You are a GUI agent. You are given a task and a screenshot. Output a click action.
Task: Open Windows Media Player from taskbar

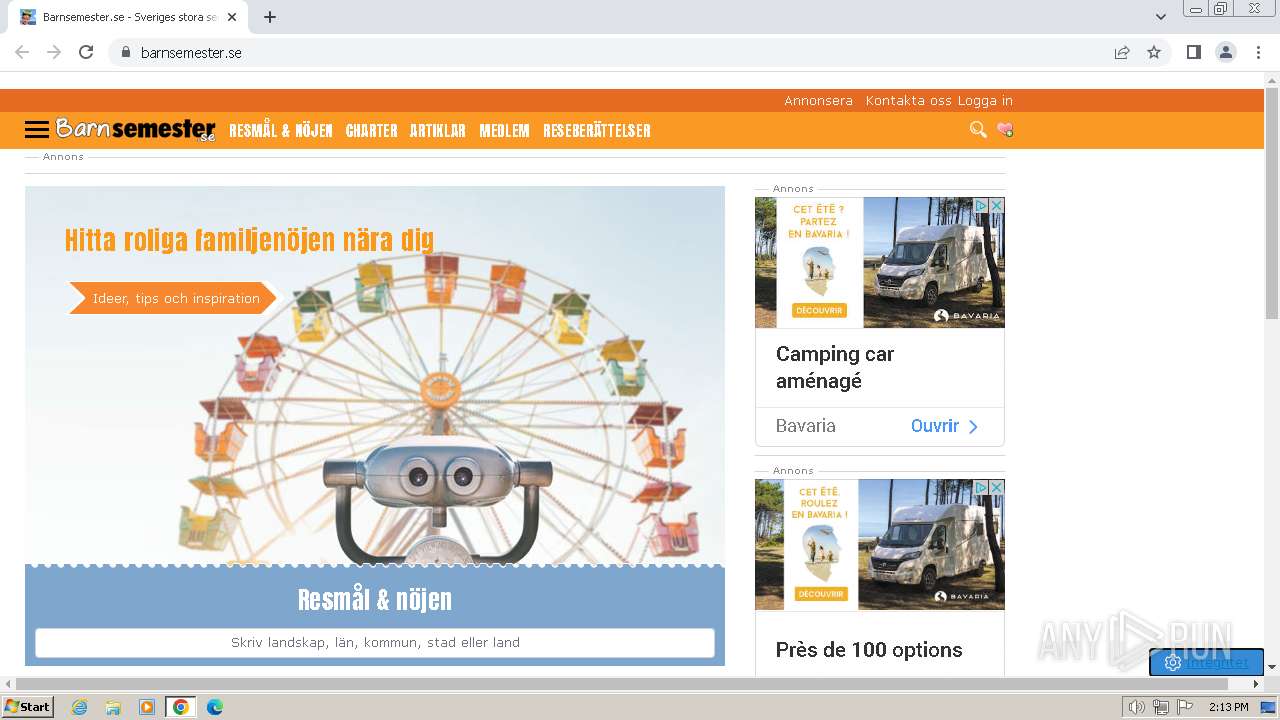pos(147,707)
